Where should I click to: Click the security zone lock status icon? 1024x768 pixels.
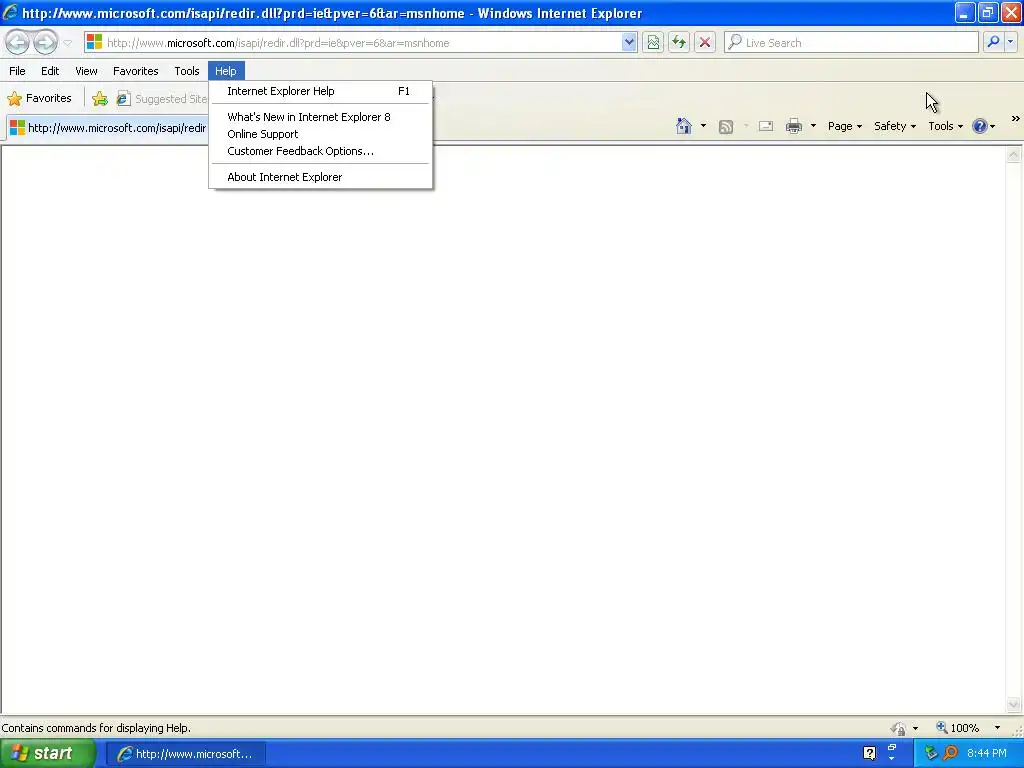[899, 728]
